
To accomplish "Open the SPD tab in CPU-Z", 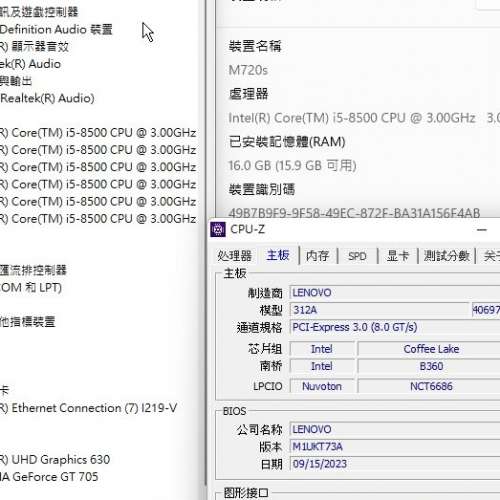I will click(x=357, y=256).
